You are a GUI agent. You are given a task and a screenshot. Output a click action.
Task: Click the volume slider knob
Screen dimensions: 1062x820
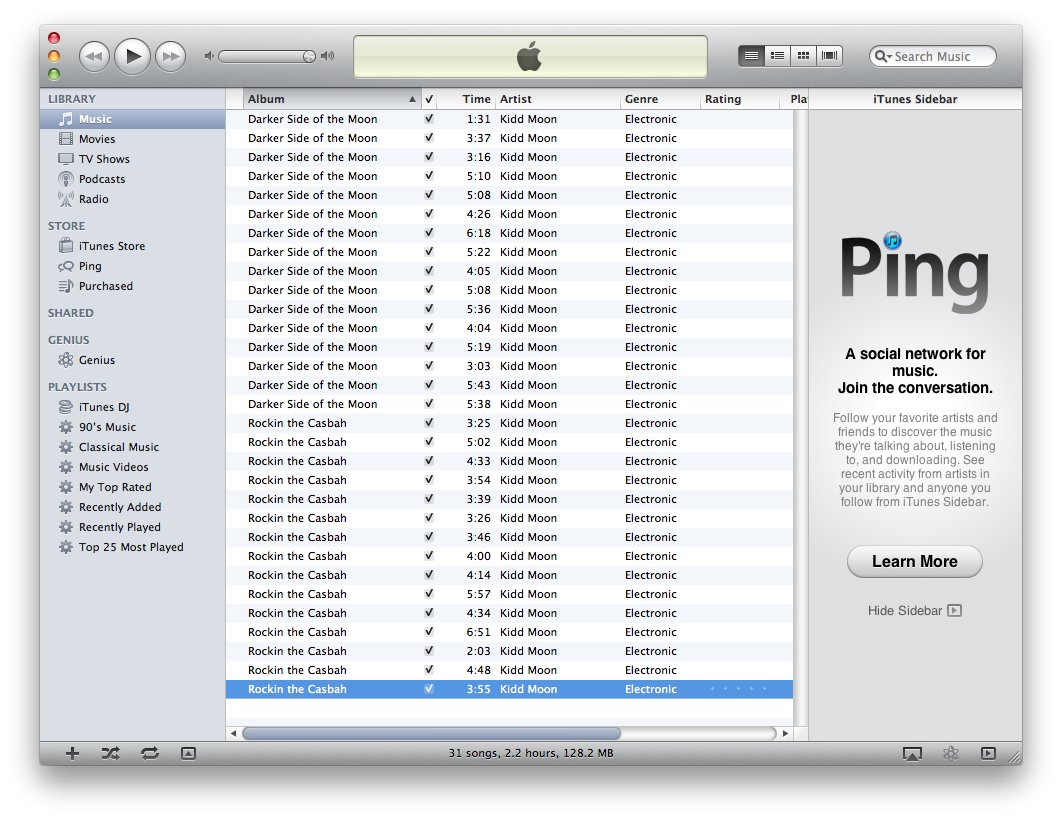[x=309, y=56]
